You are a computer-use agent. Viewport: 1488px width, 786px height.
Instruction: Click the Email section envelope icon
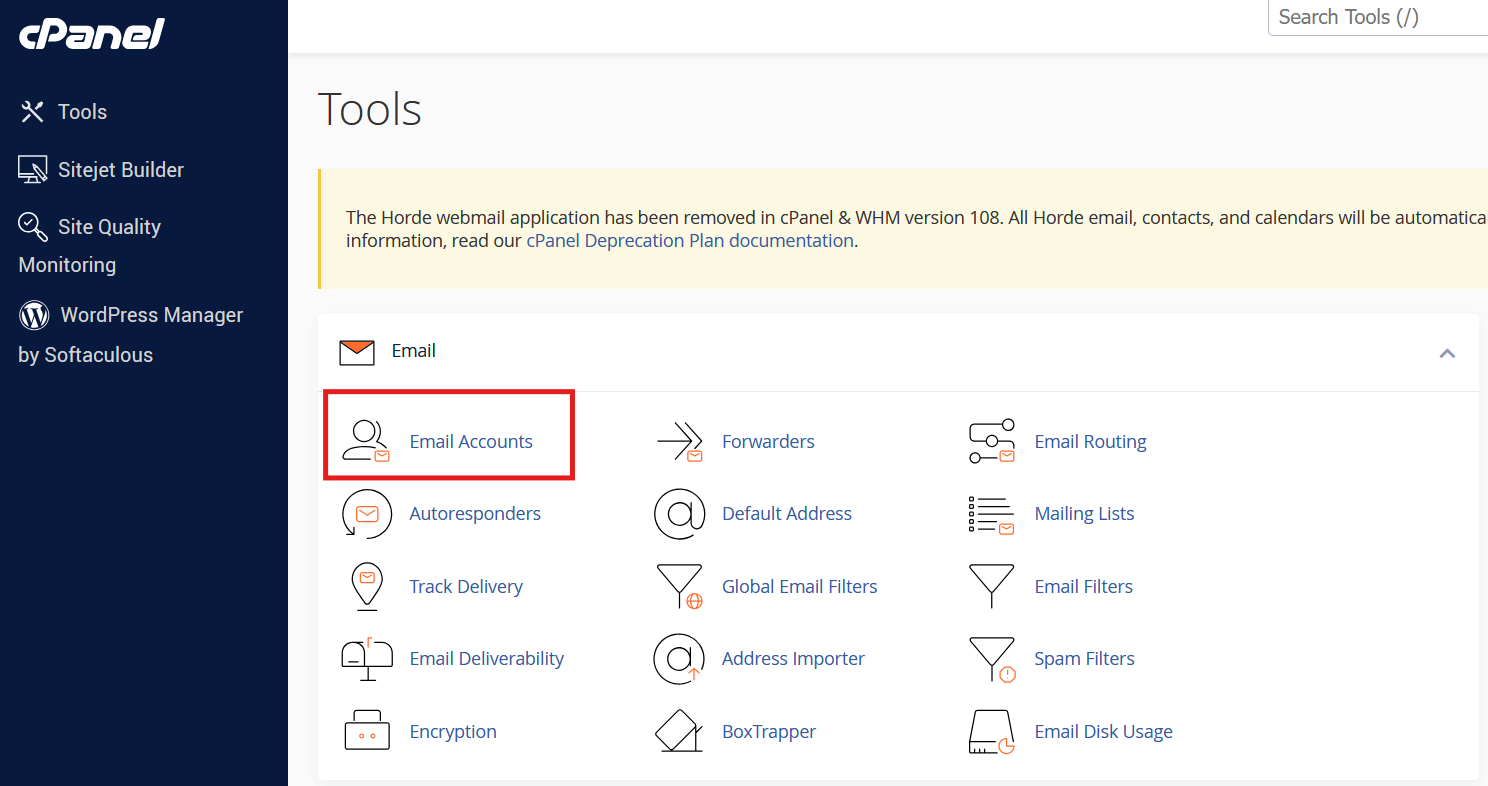click(357, 351)
